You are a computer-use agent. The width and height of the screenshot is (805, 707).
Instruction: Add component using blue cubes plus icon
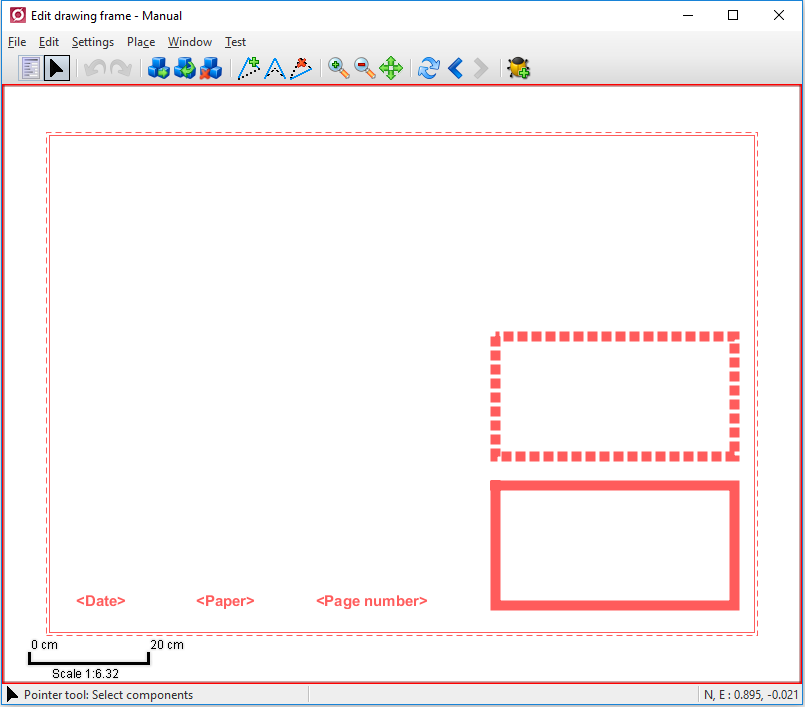coord(159,68)
